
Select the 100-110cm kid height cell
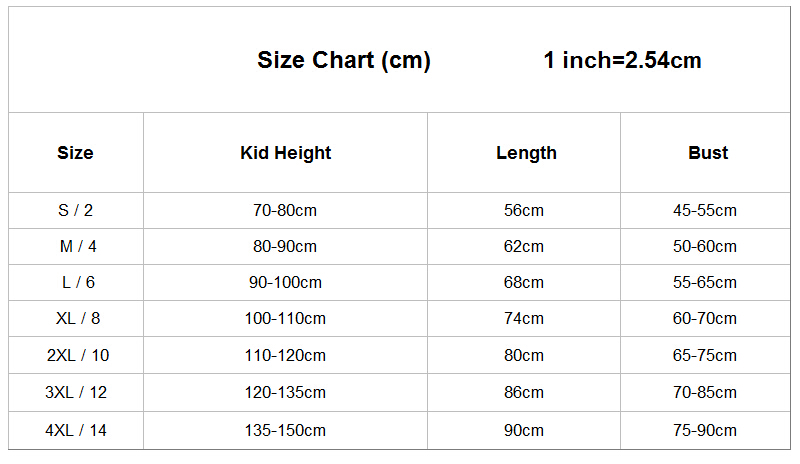[x=285, y=319]
